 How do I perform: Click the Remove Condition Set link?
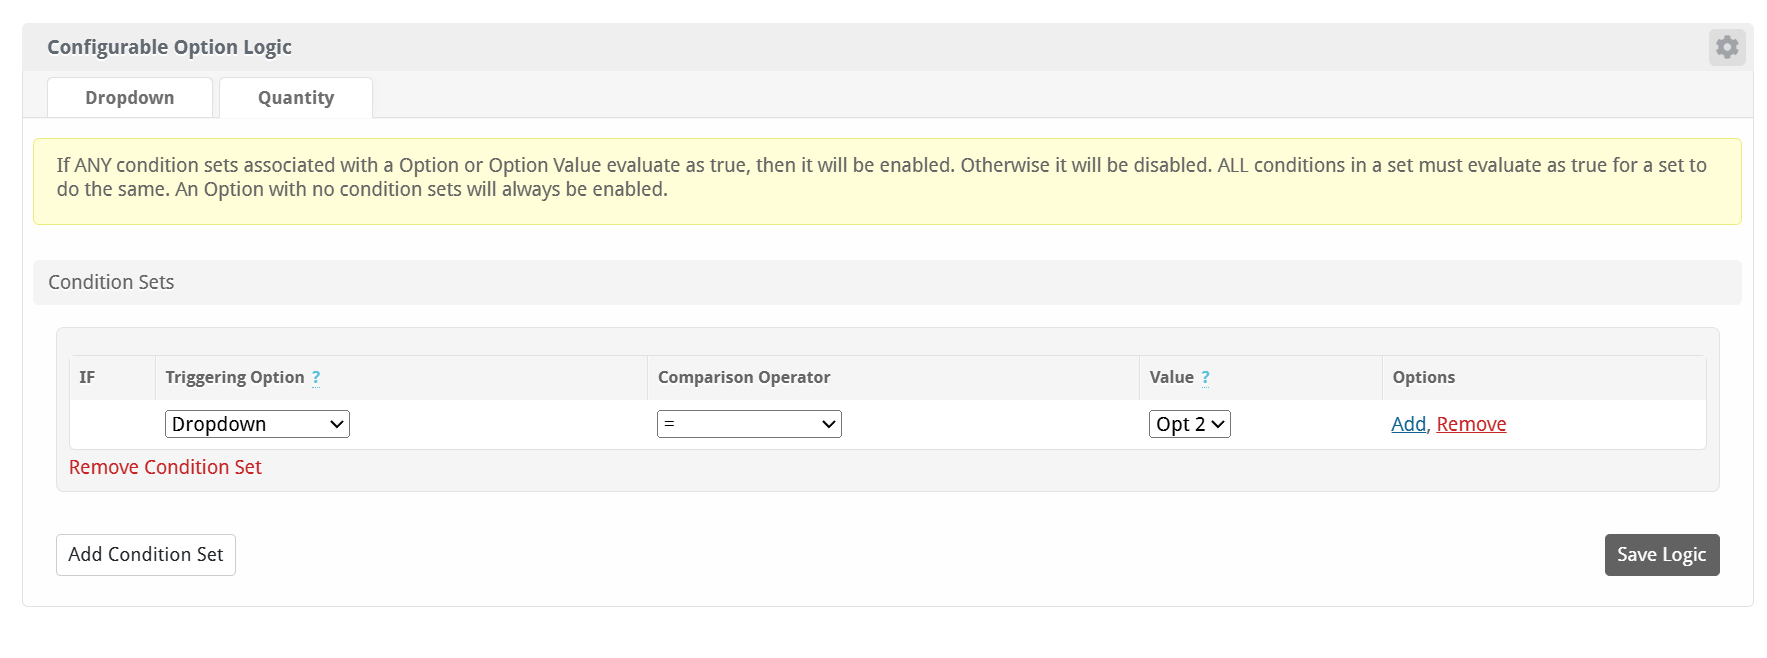tap(165, 467)
